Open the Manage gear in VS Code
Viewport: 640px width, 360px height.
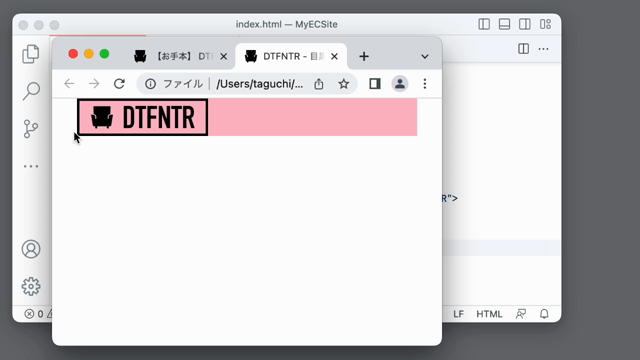coord(31,287)
